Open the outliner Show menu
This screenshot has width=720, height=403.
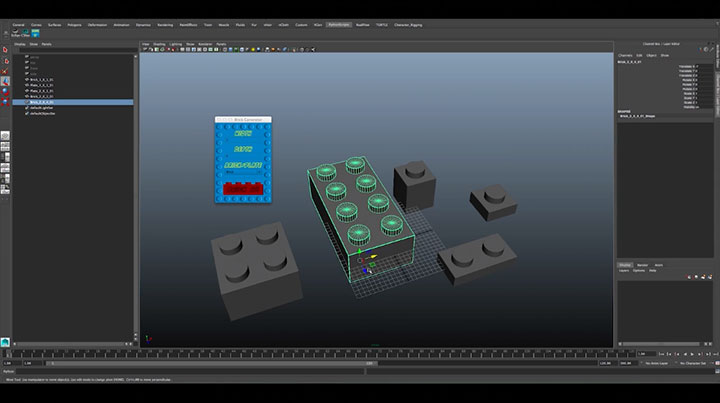(34, 44)
